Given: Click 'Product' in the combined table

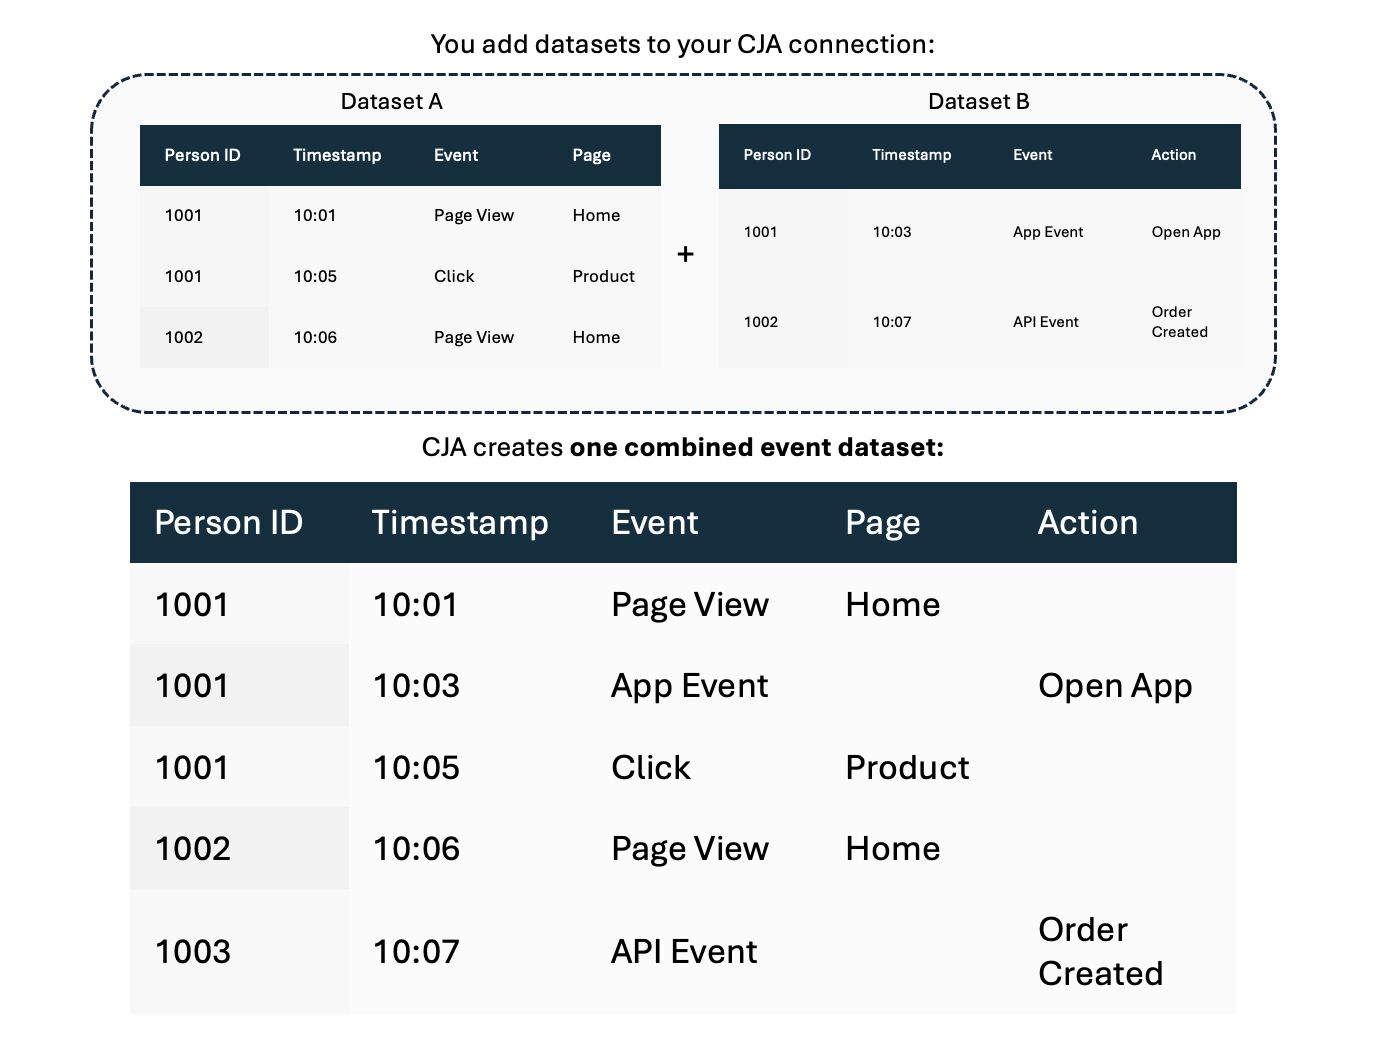Looking at the screenshot, I should click(907, 767).
